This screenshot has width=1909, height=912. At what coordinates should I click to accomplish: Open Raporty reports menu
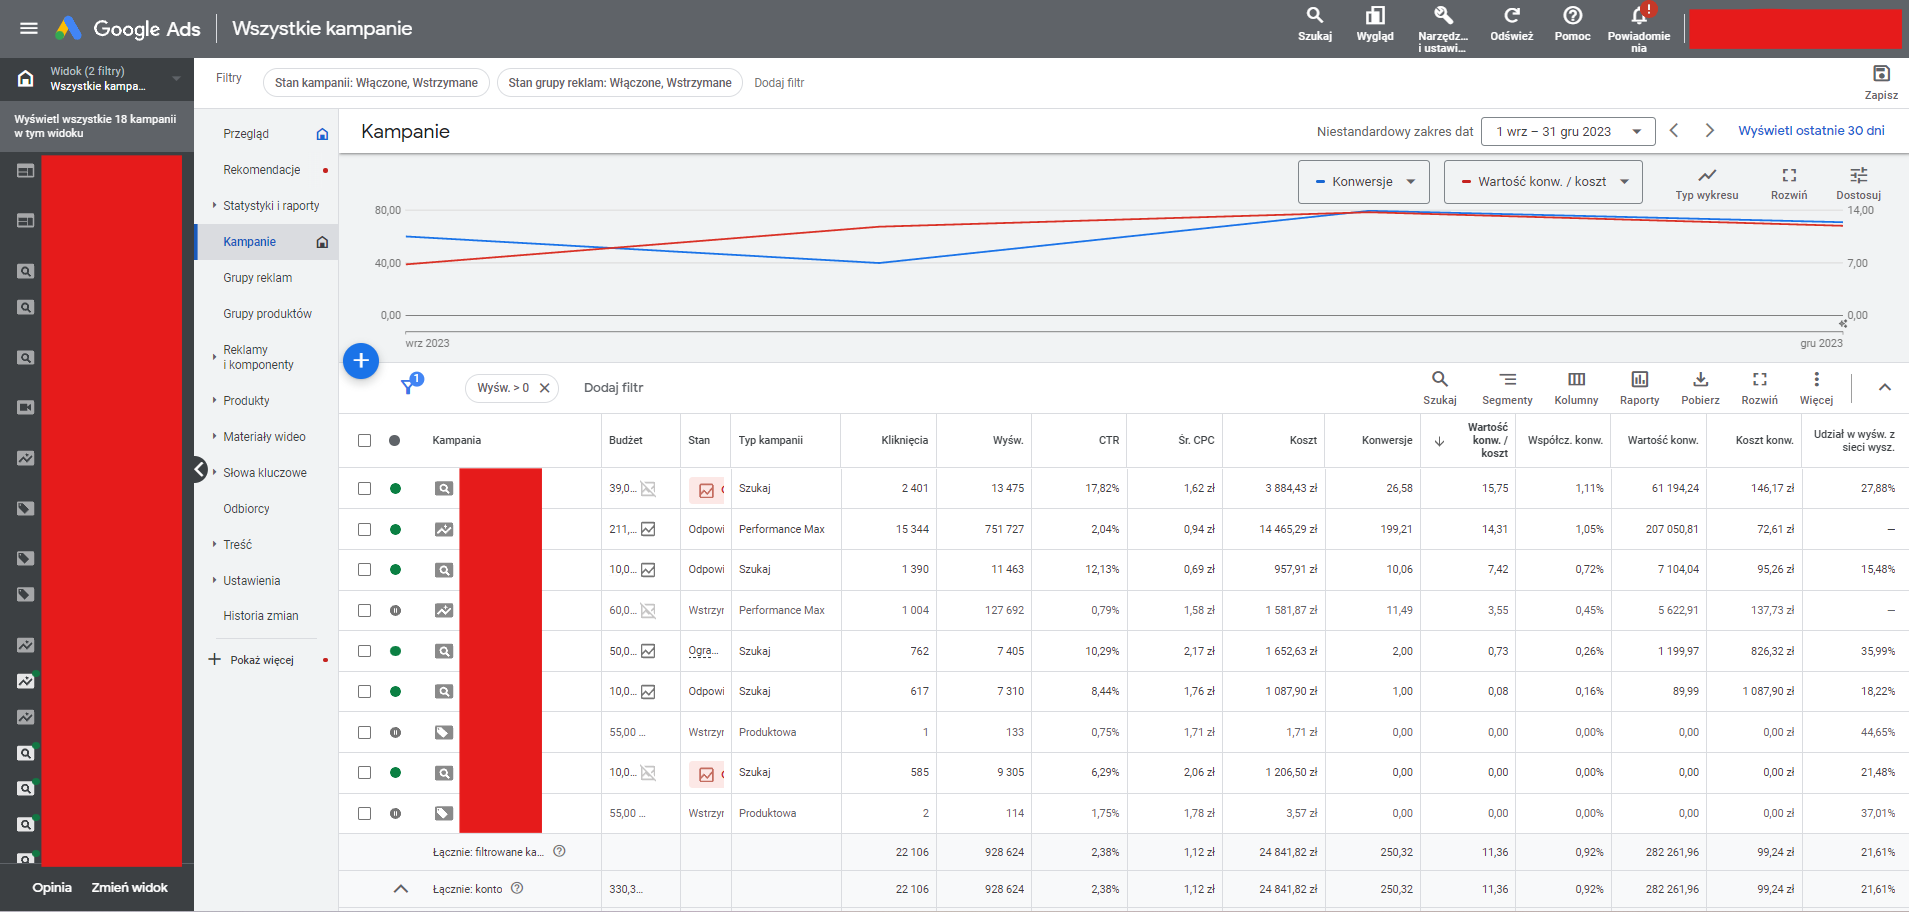[1639, 388]
